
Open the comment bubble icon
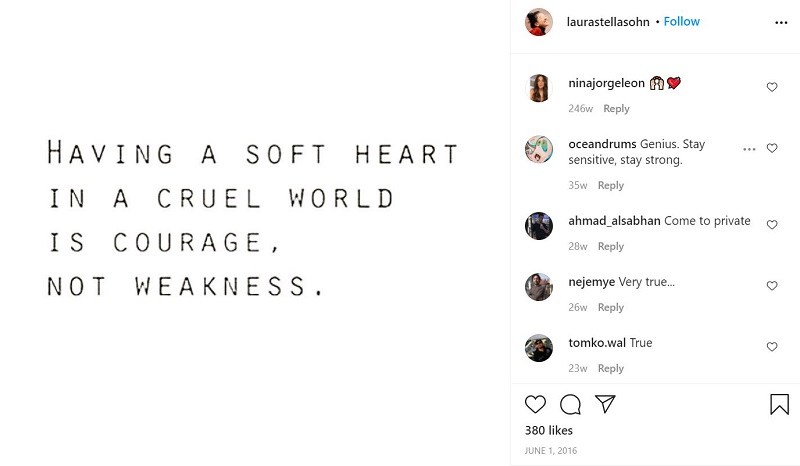pyautogui.click(x=570, y=404)
